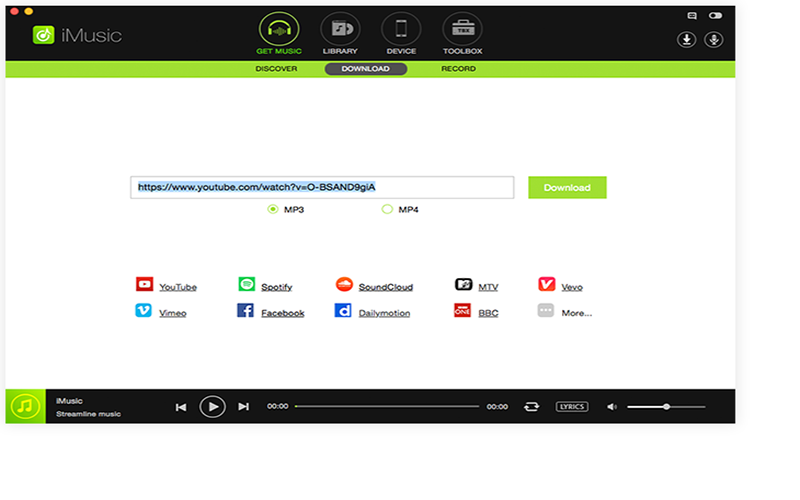Toggle the repeat loop mode
Image resolution: width=800 pixels, height=500 pixels.
(x=531, y=407)
